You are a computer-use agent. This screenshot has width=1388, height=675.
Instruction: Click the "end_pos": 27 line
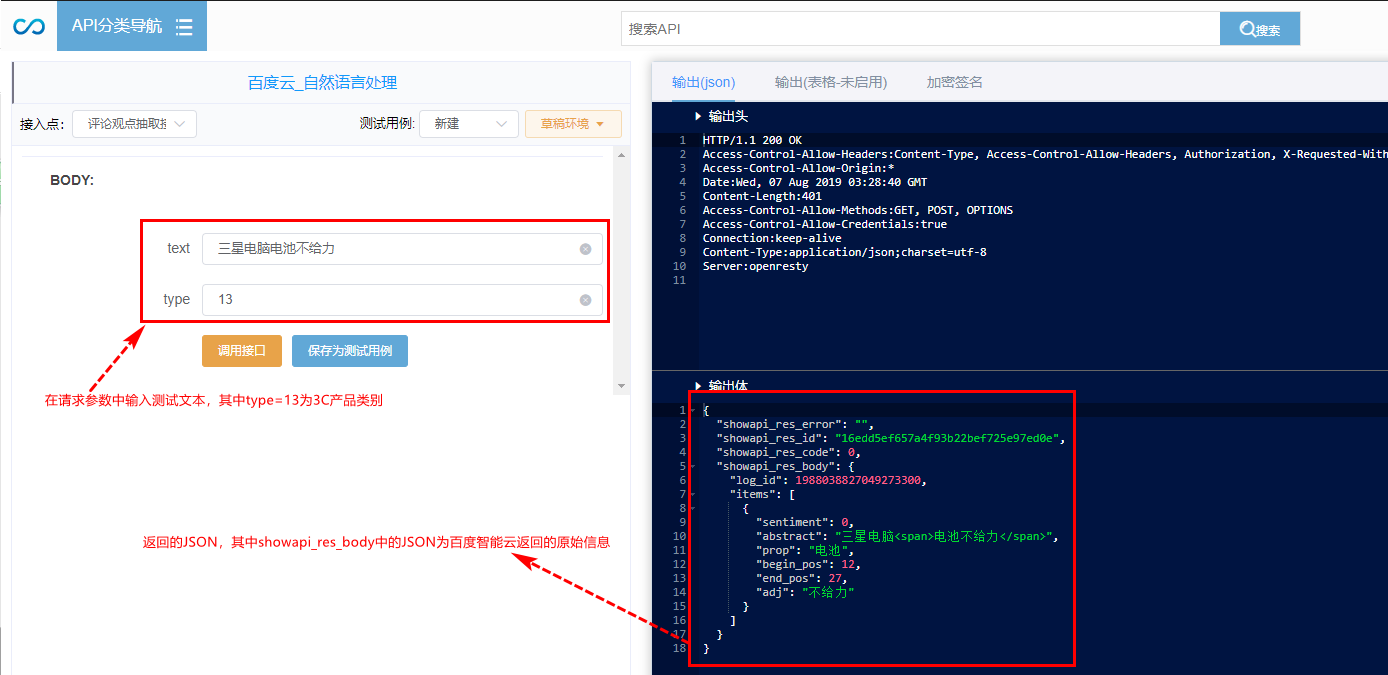[801, 578]
